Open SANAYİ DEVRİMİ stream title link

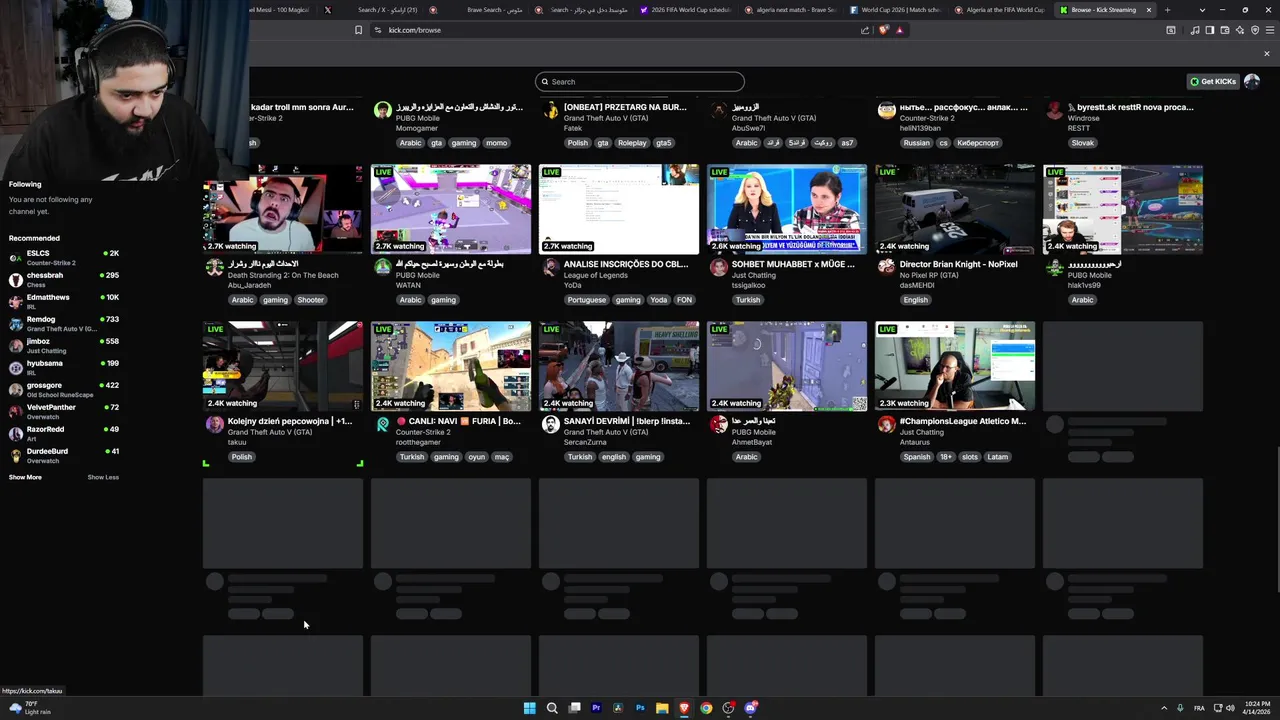(626, 421)
